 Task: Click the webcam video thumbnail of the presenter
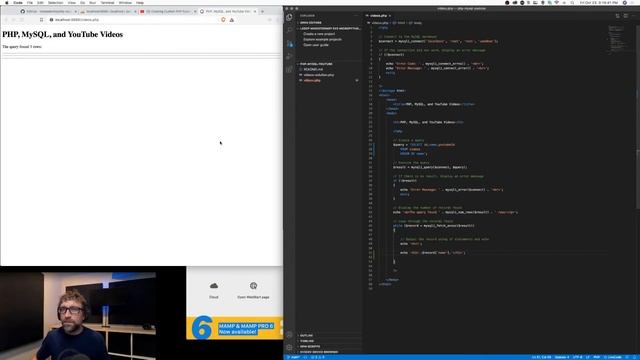tap(78, 316)
